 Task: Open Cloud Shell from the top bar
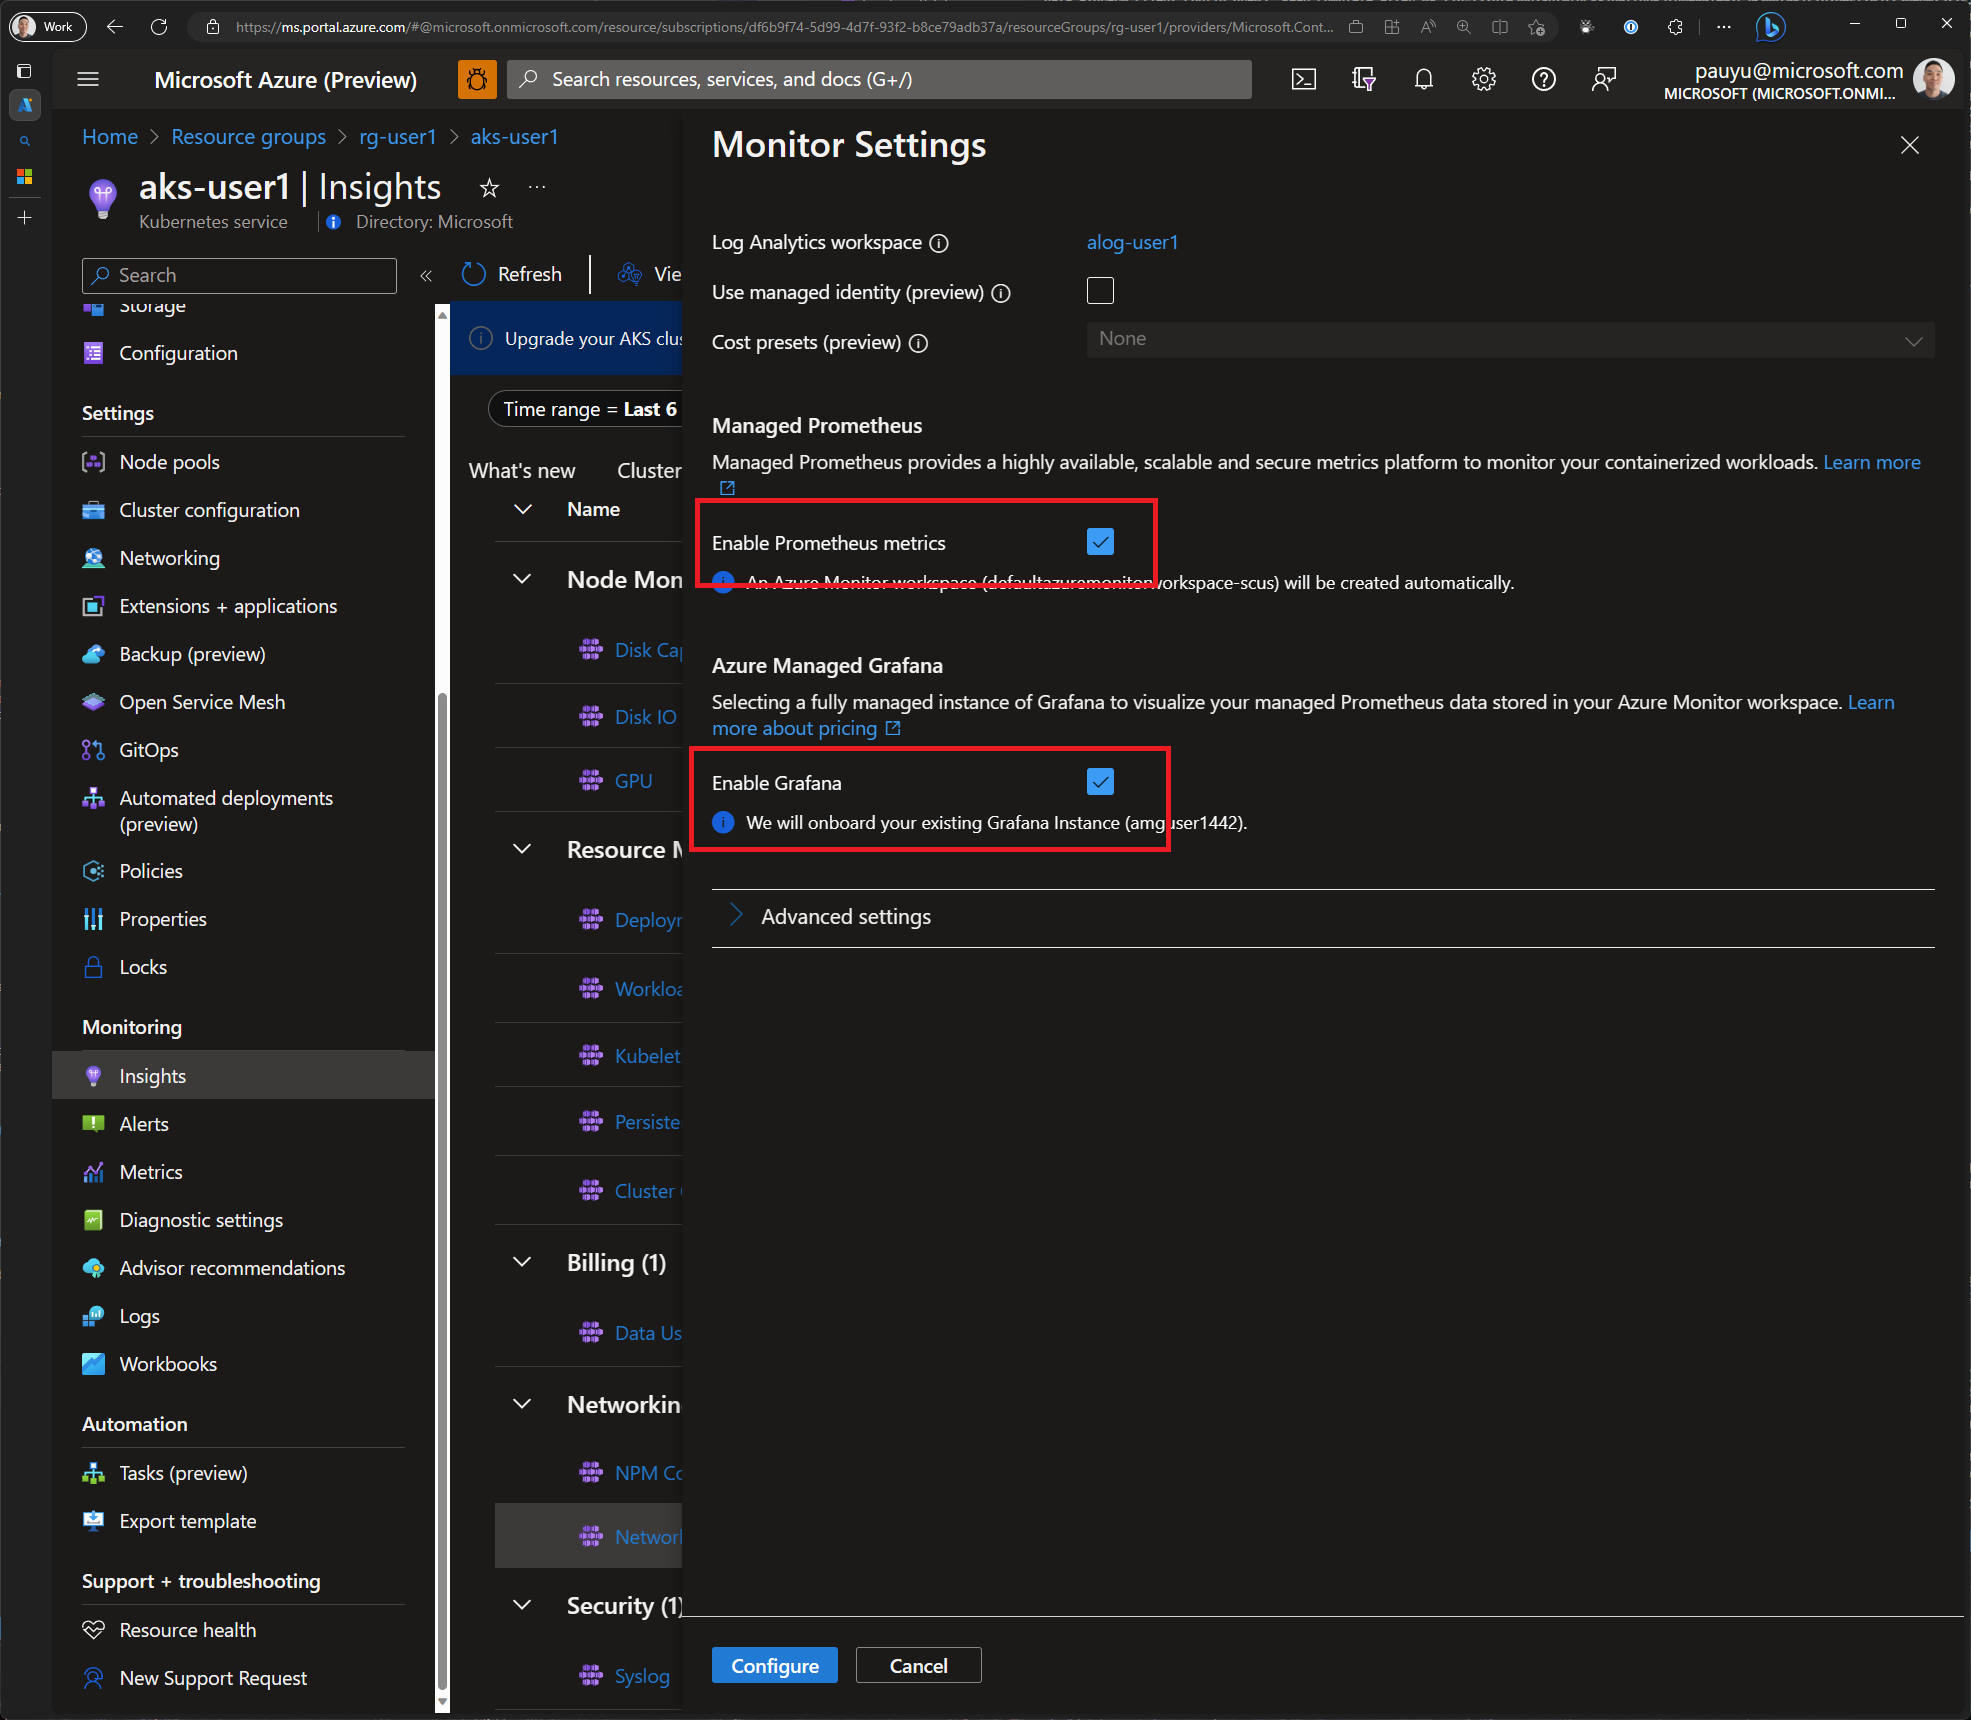[1304, 79]
